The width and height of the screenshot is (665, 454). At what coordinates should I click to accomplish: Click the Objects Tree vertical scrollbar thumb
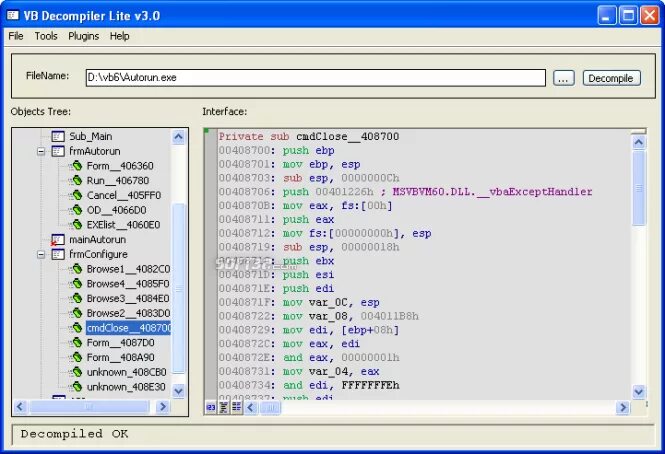179,289
